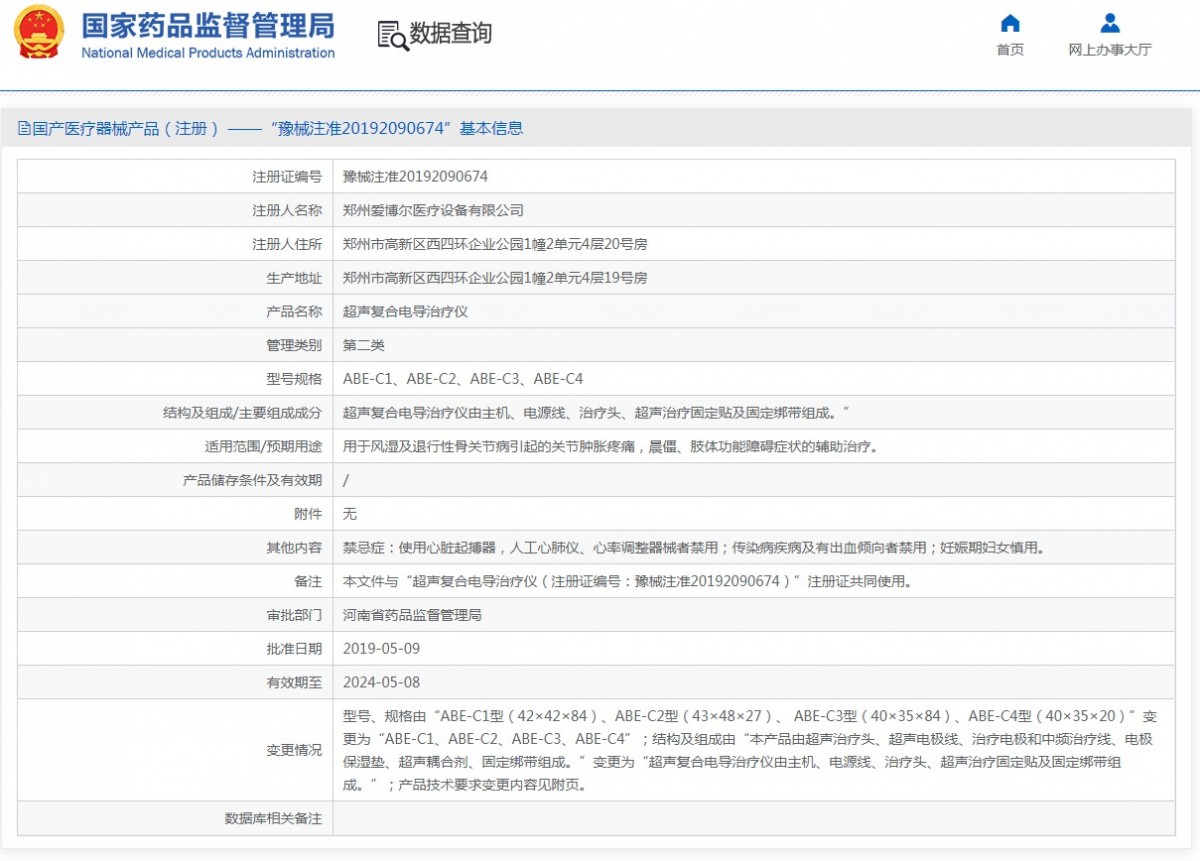The height and width of the screenshot is (861, 1200).
Task: Click the 产品储存条件及有效期 label
Action: (x=252, y=480)
